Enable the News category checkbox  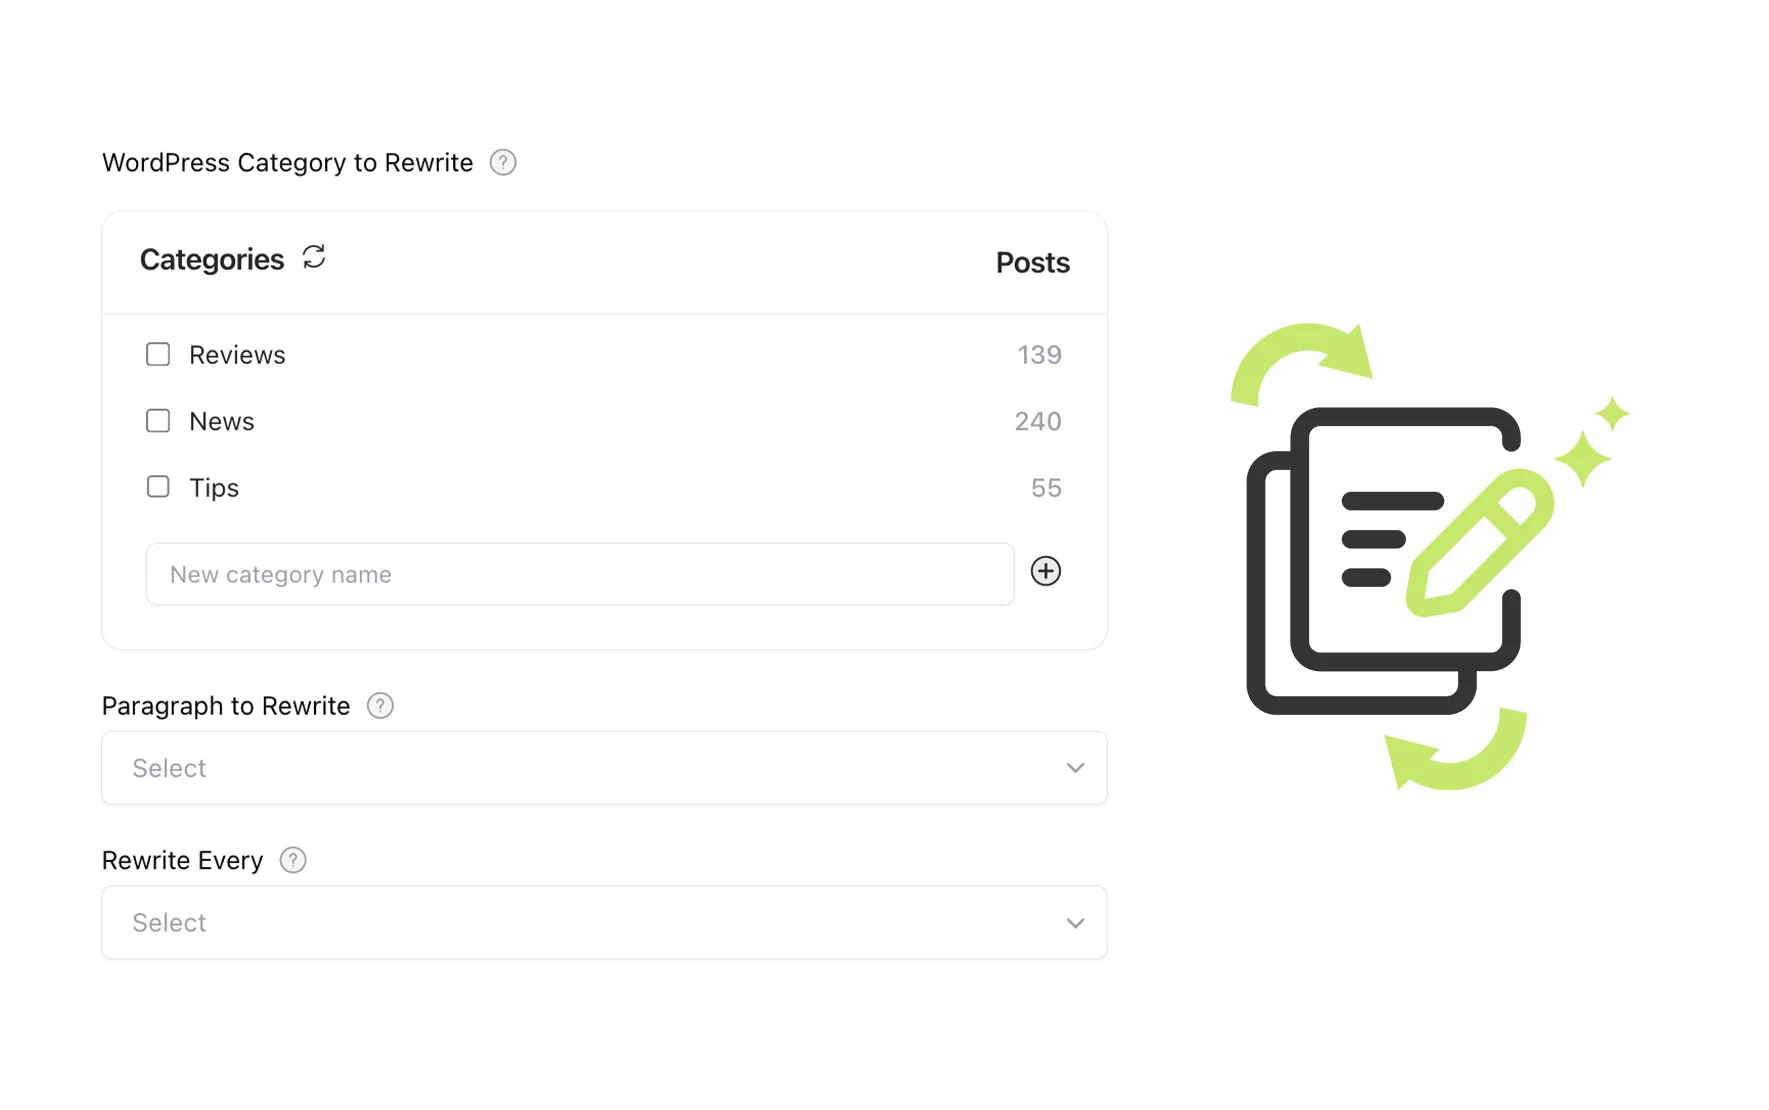coord(158,421)
